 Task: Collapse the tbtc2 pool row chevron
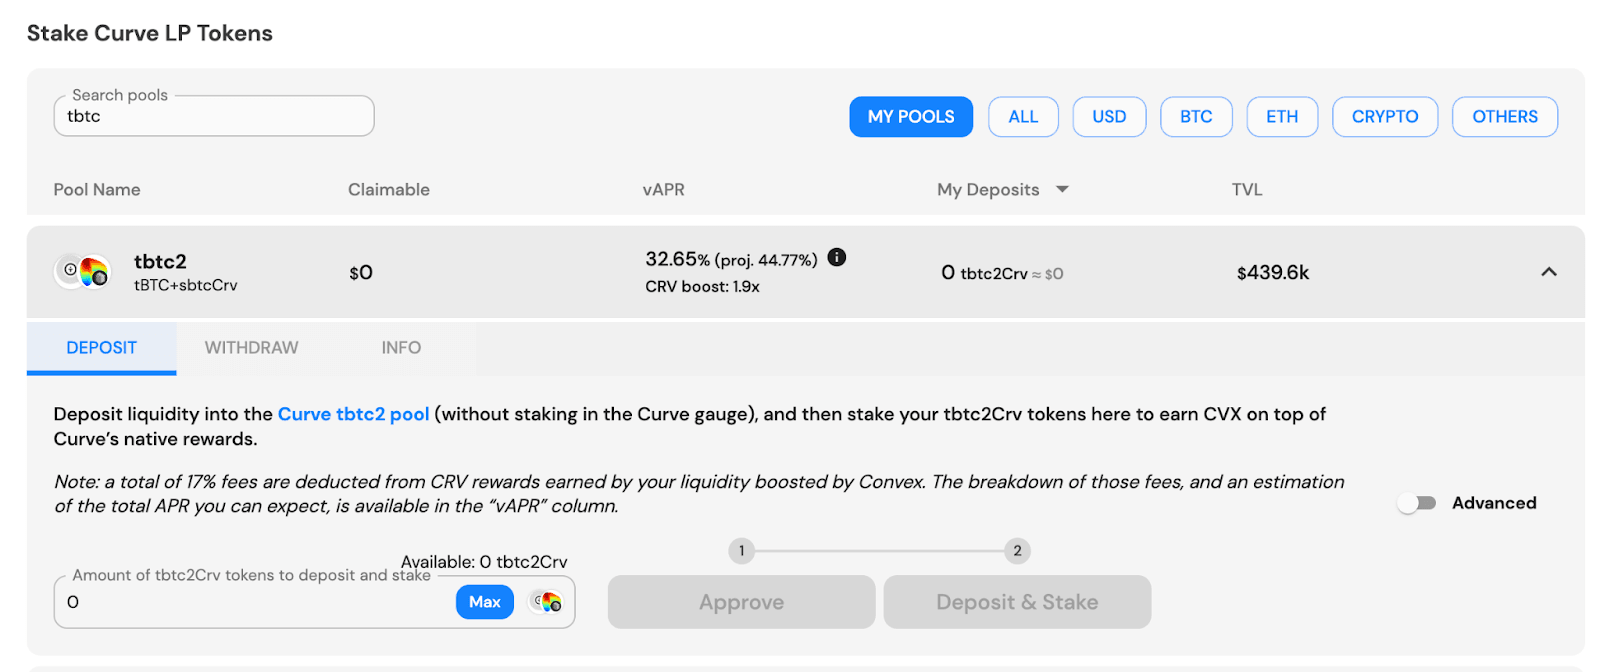tap(1549, 272)
